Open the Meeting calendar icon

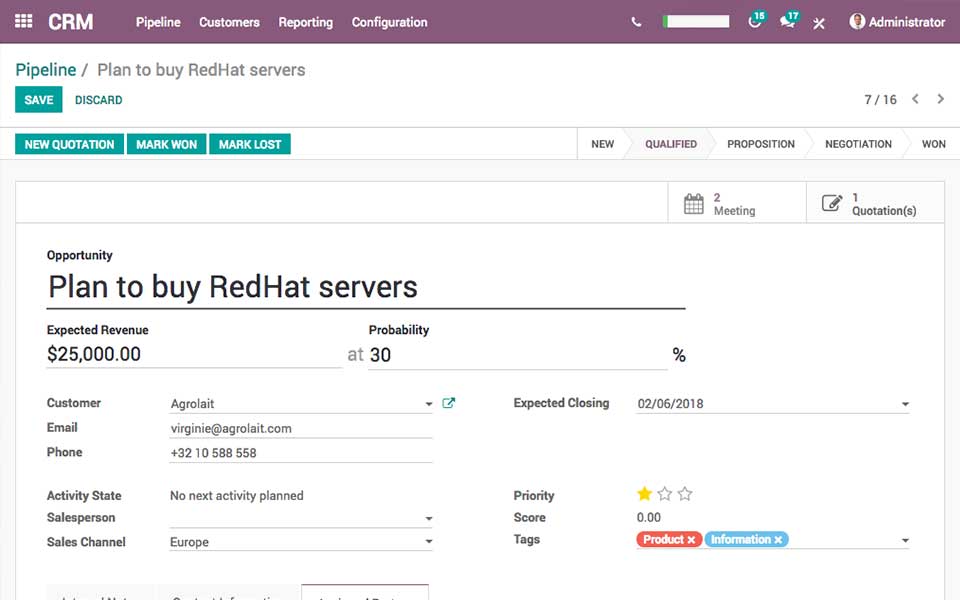point(694,203)
